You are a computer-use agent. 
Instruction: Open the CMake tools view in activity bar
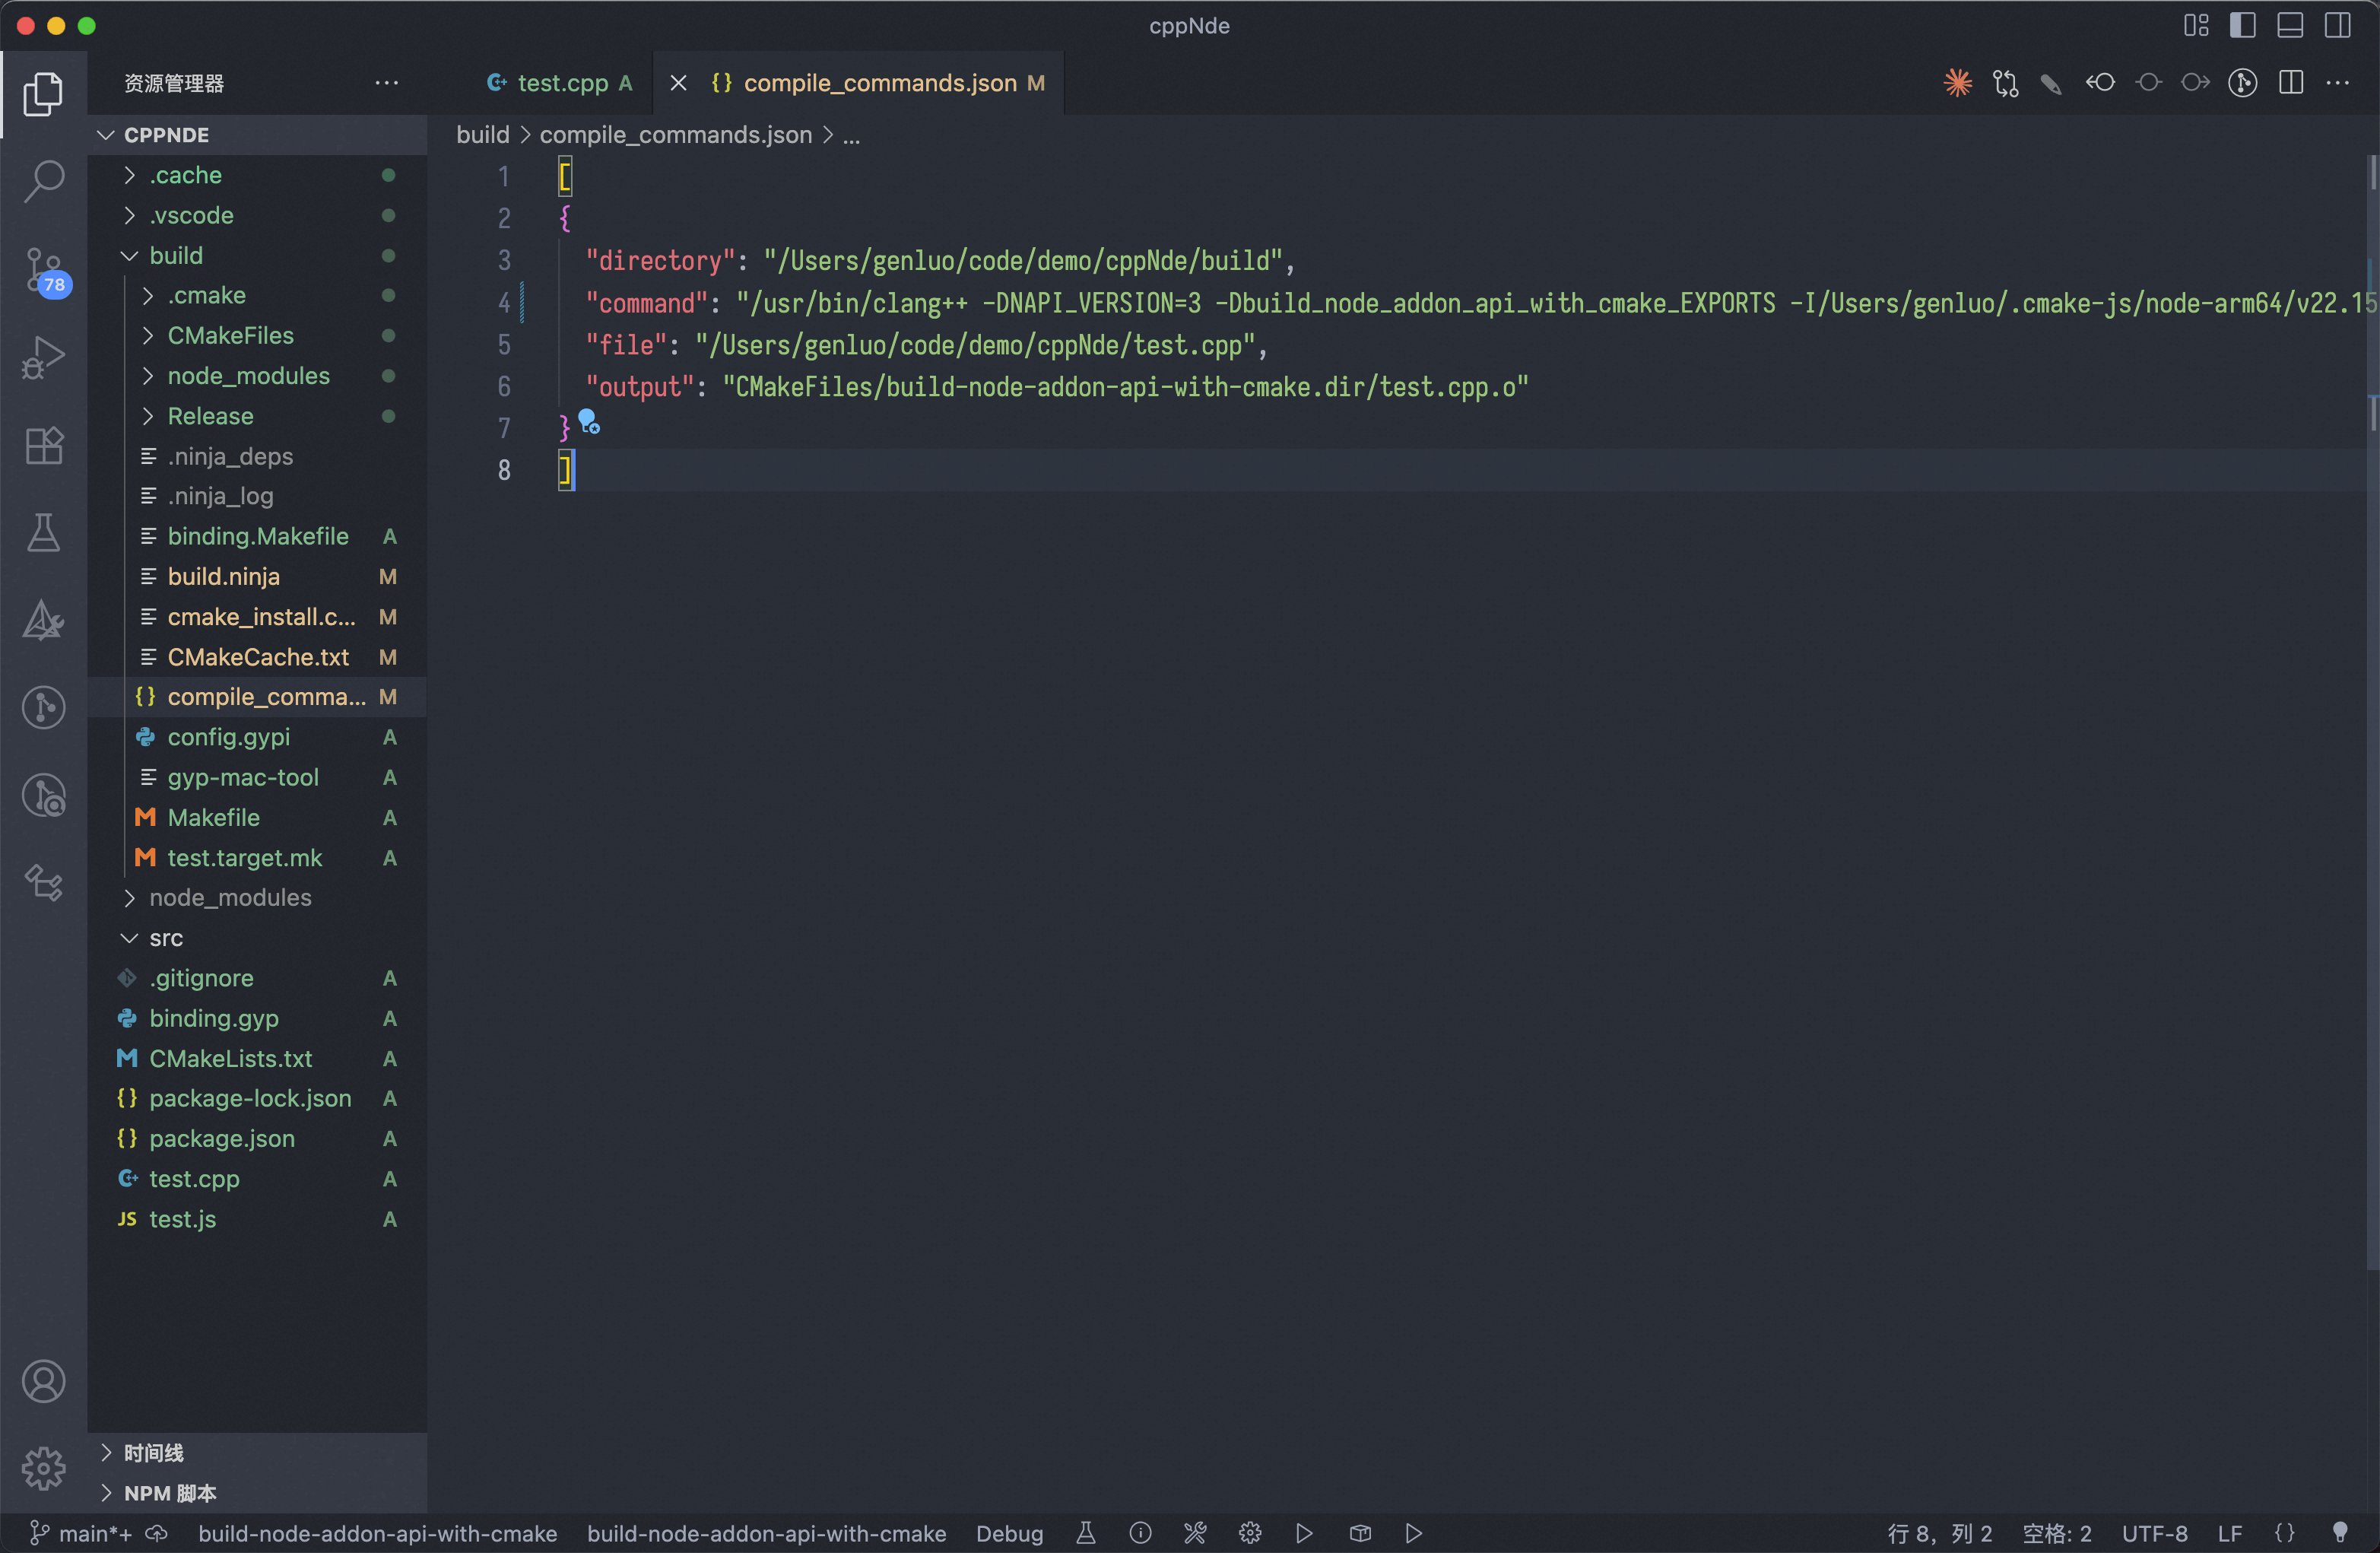[x=43, y=620]
